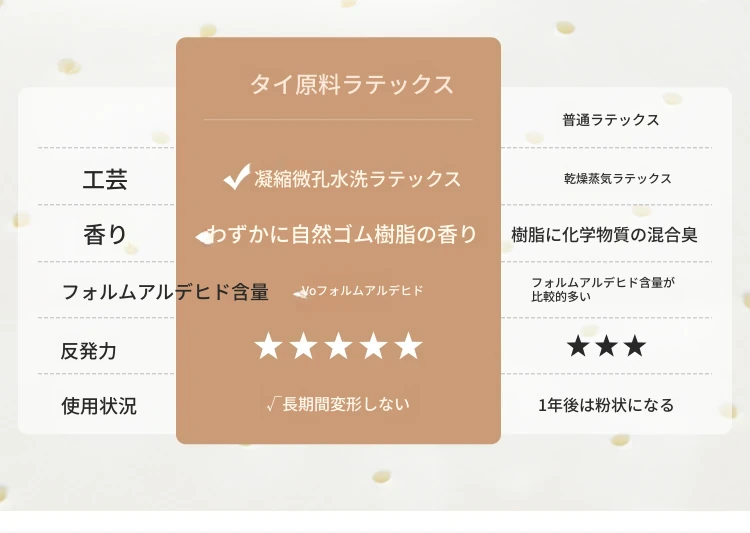Click the 使用状況 row label
The width and height of the screenshot is (750, 533).
99,406
